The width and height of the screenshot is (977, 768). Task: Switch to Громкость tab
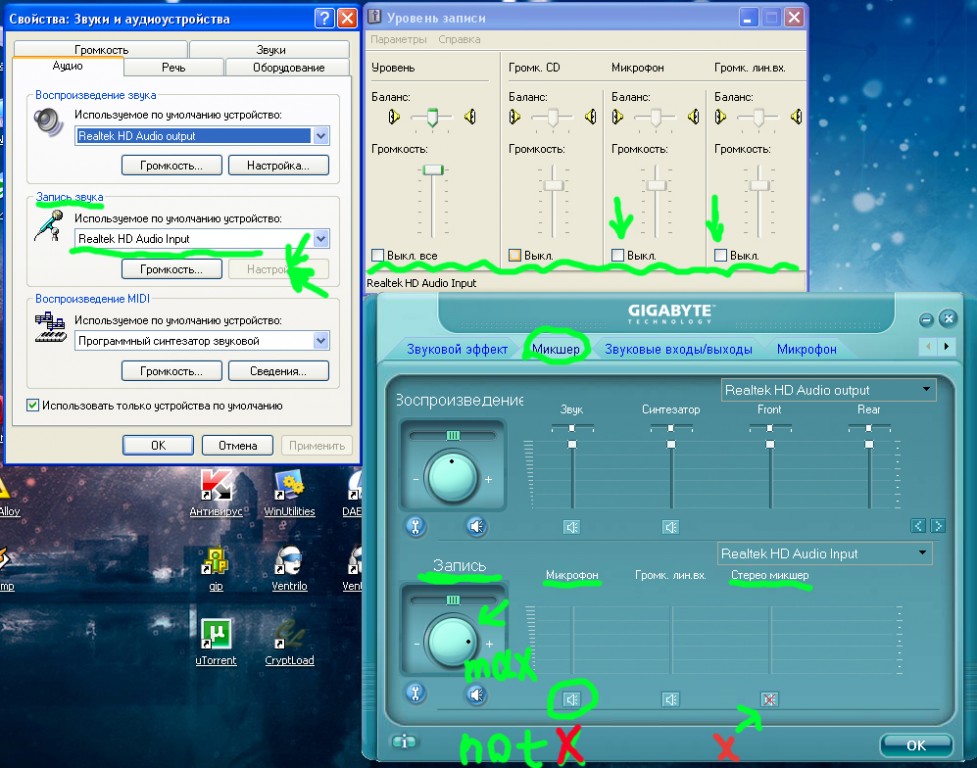101,49
